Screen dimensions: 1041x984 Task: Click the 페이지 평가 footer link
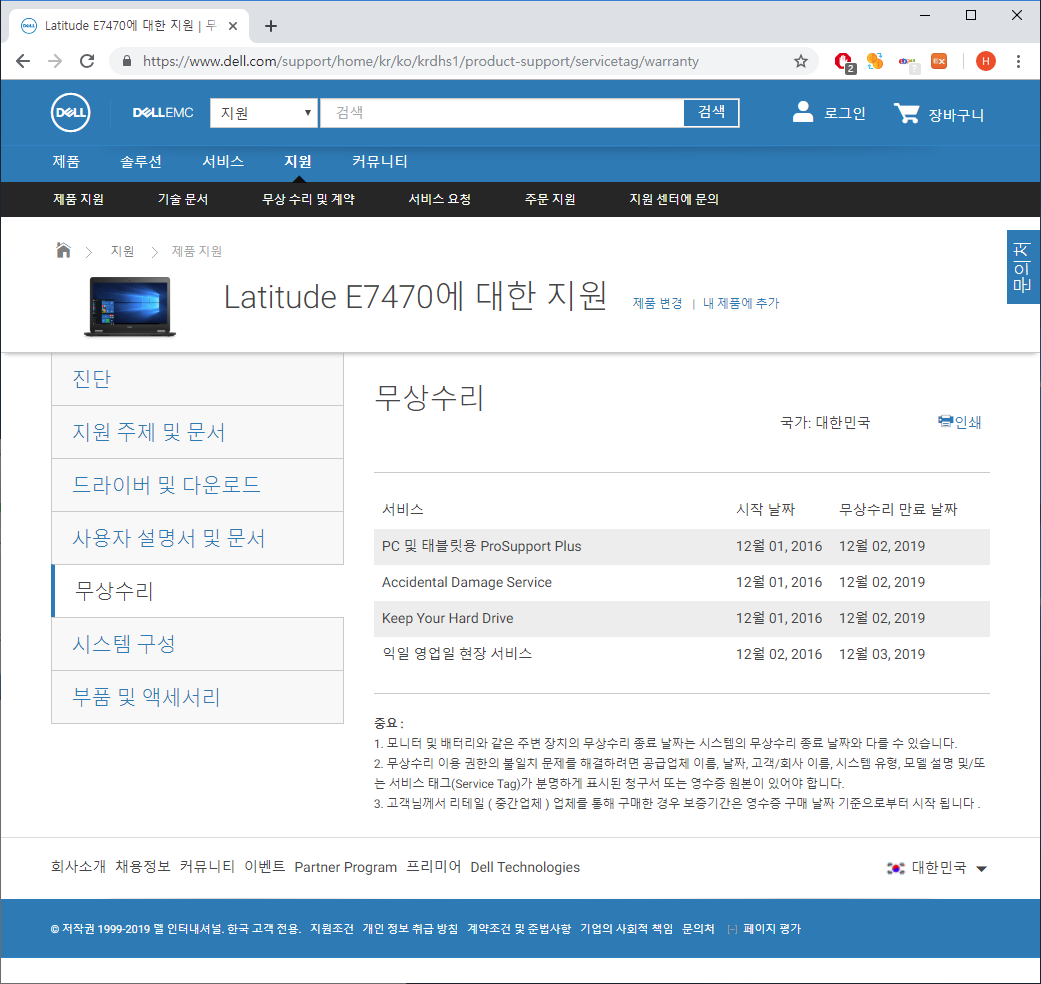point(772,929)
